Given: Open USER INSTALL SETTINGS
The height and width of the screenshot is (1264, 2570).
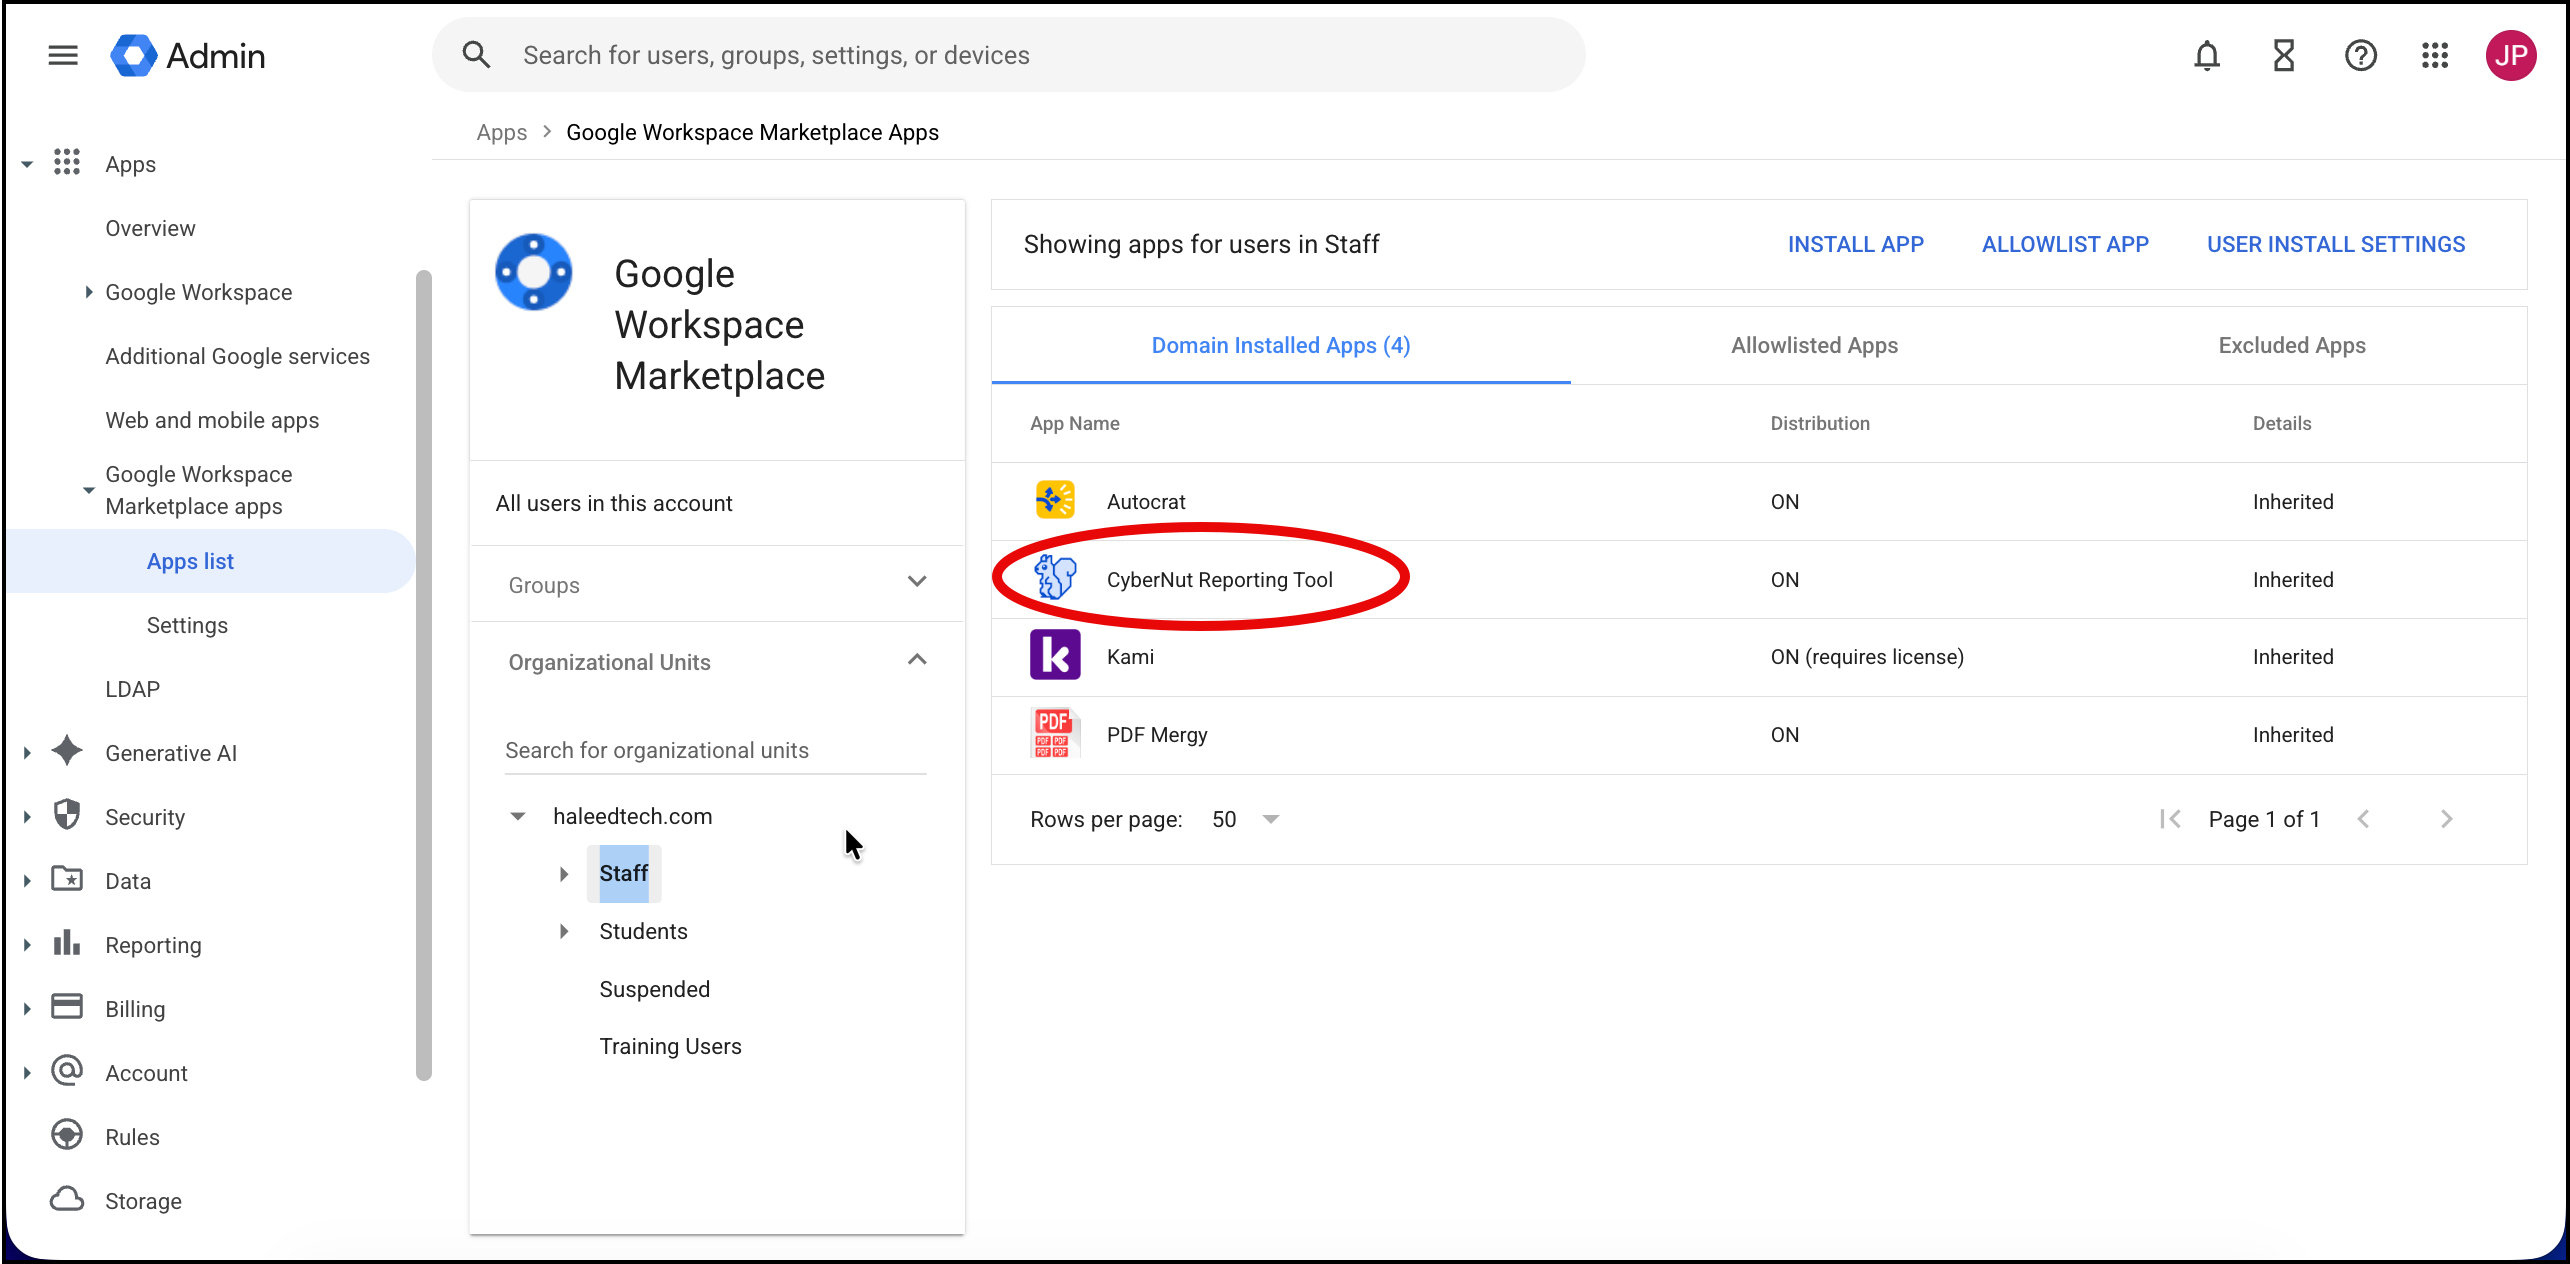Looking at the screenshot, I should pyautogui.click(x=2336, y=244).
